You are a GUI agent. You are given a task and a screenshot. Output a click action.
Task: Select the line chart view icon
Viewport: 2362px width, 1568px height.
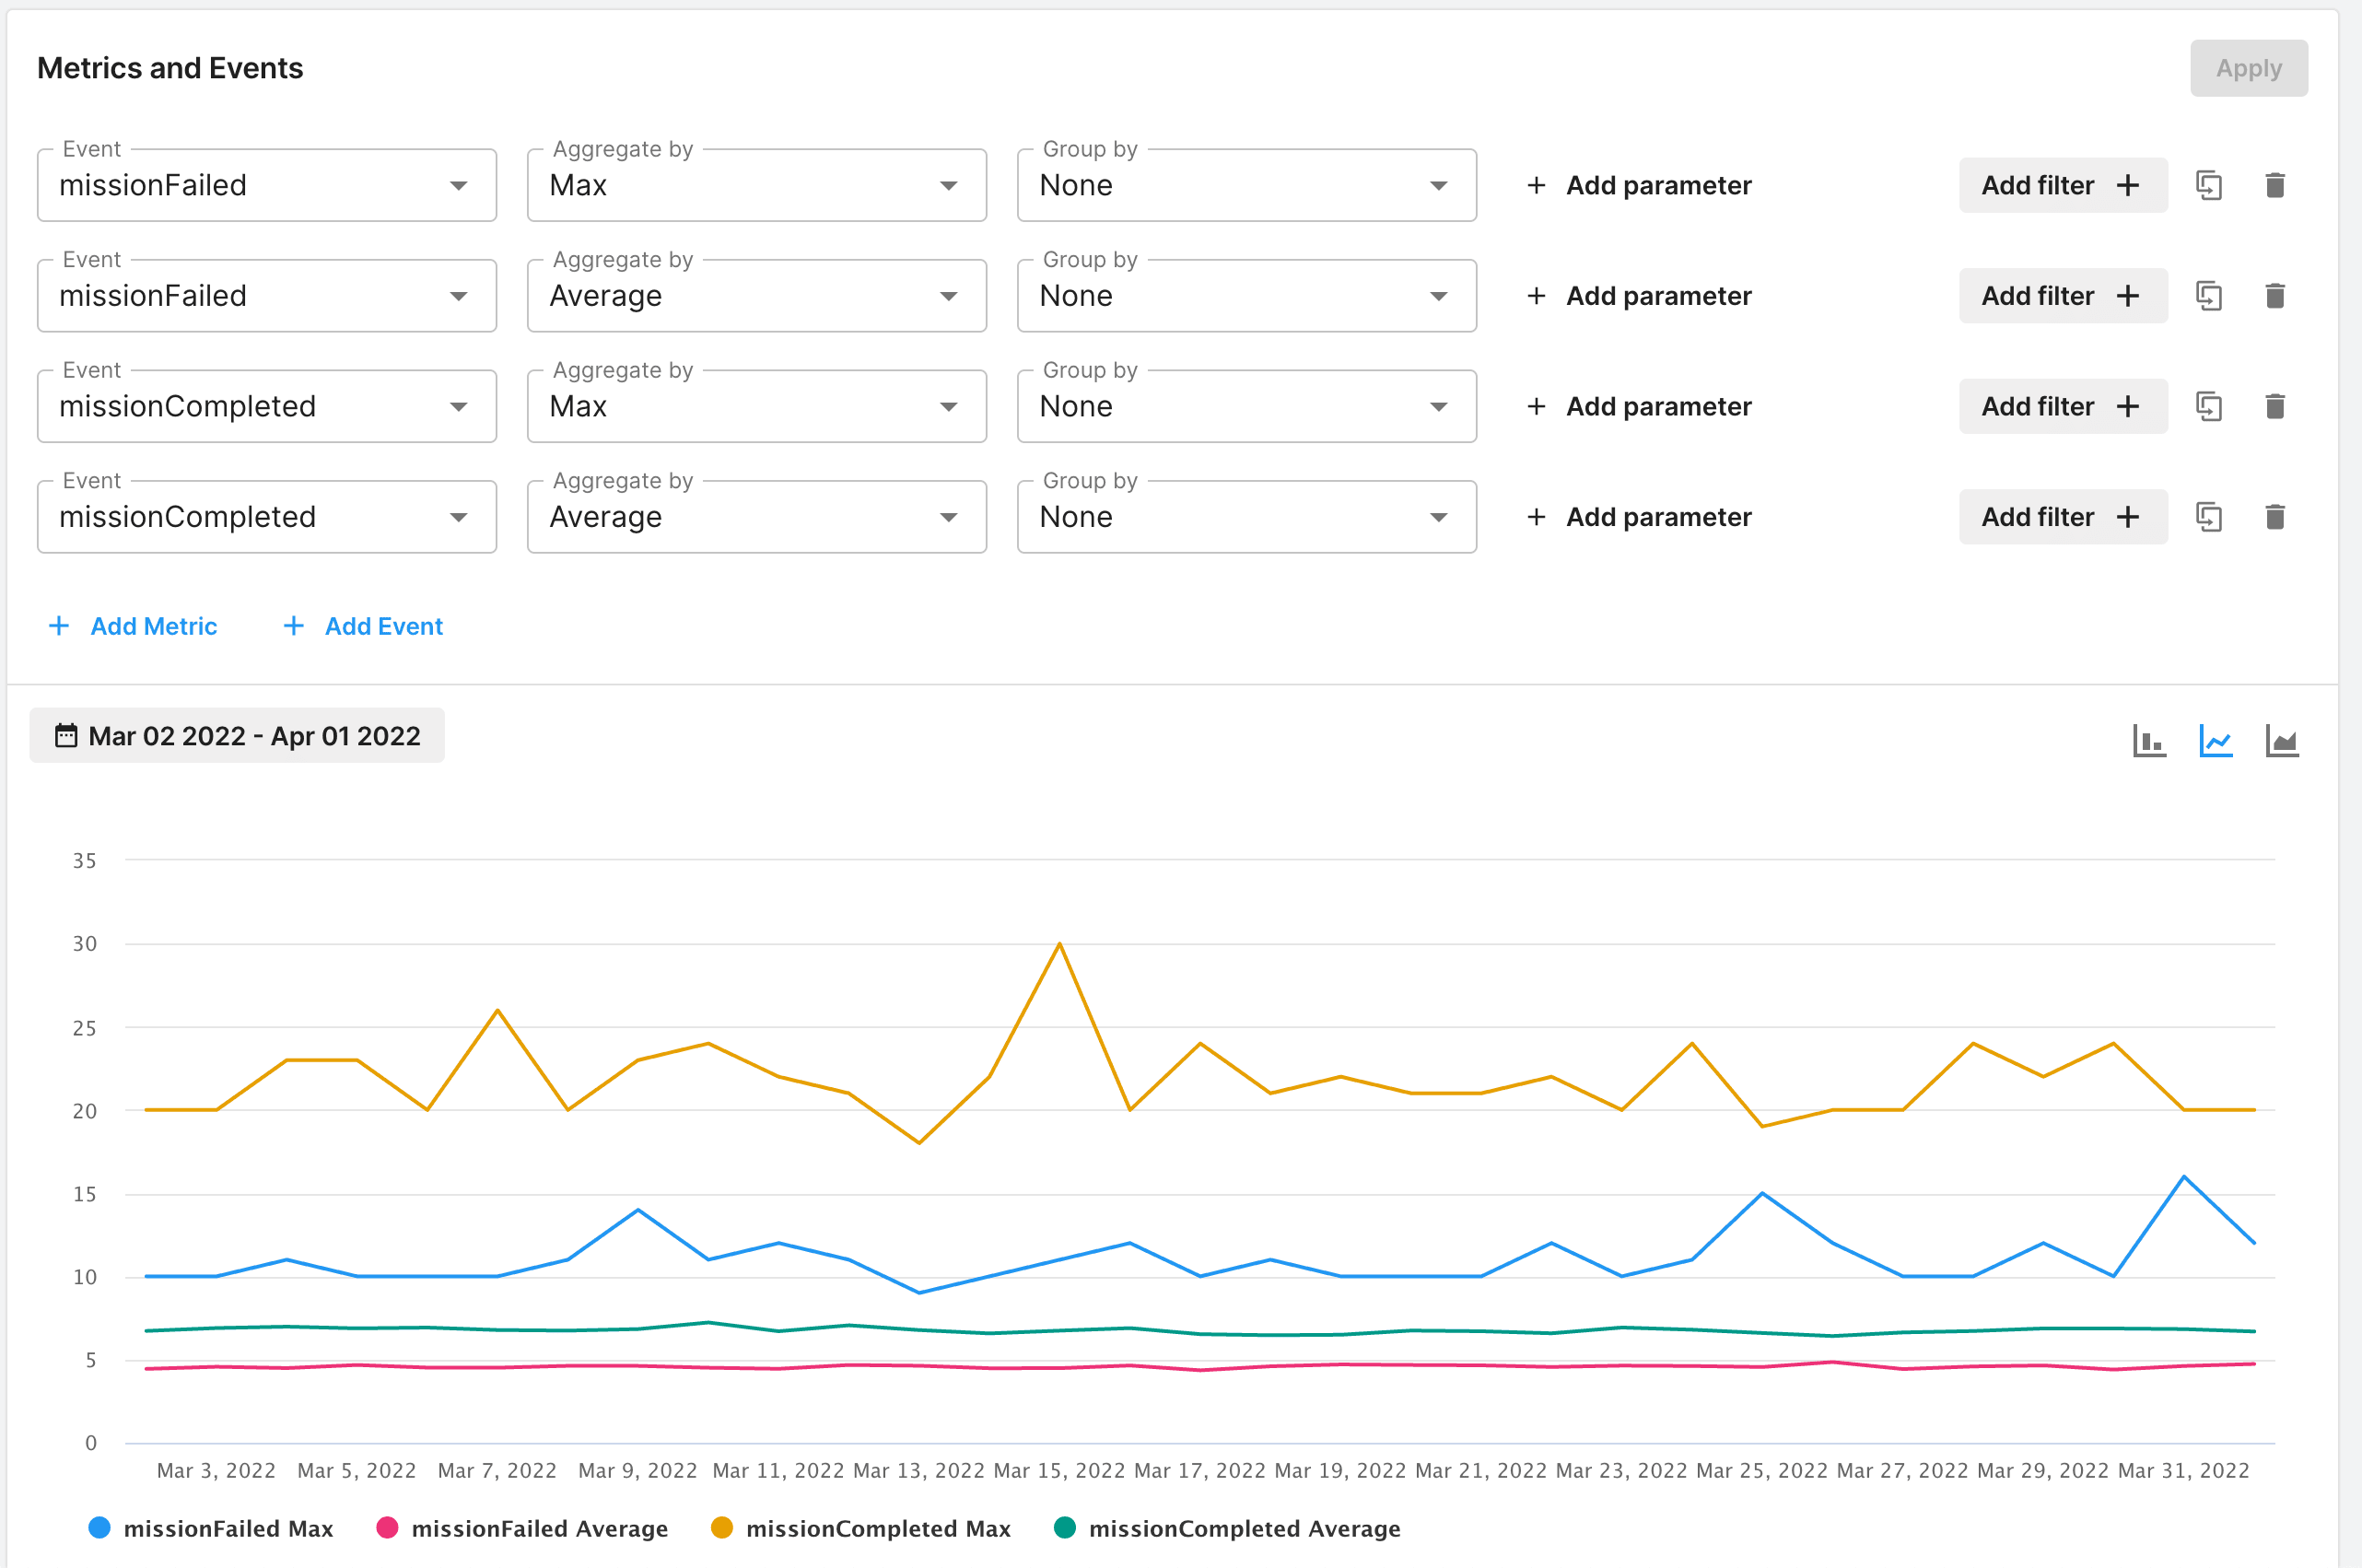[x=2216, y=741]
